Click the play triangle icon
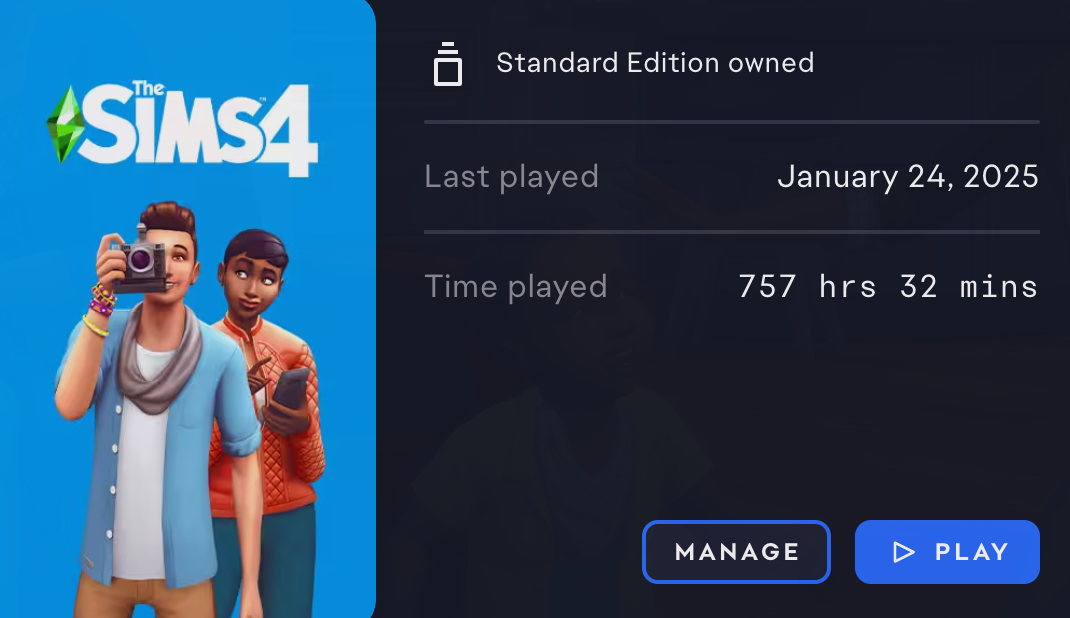 pos(903,552)
